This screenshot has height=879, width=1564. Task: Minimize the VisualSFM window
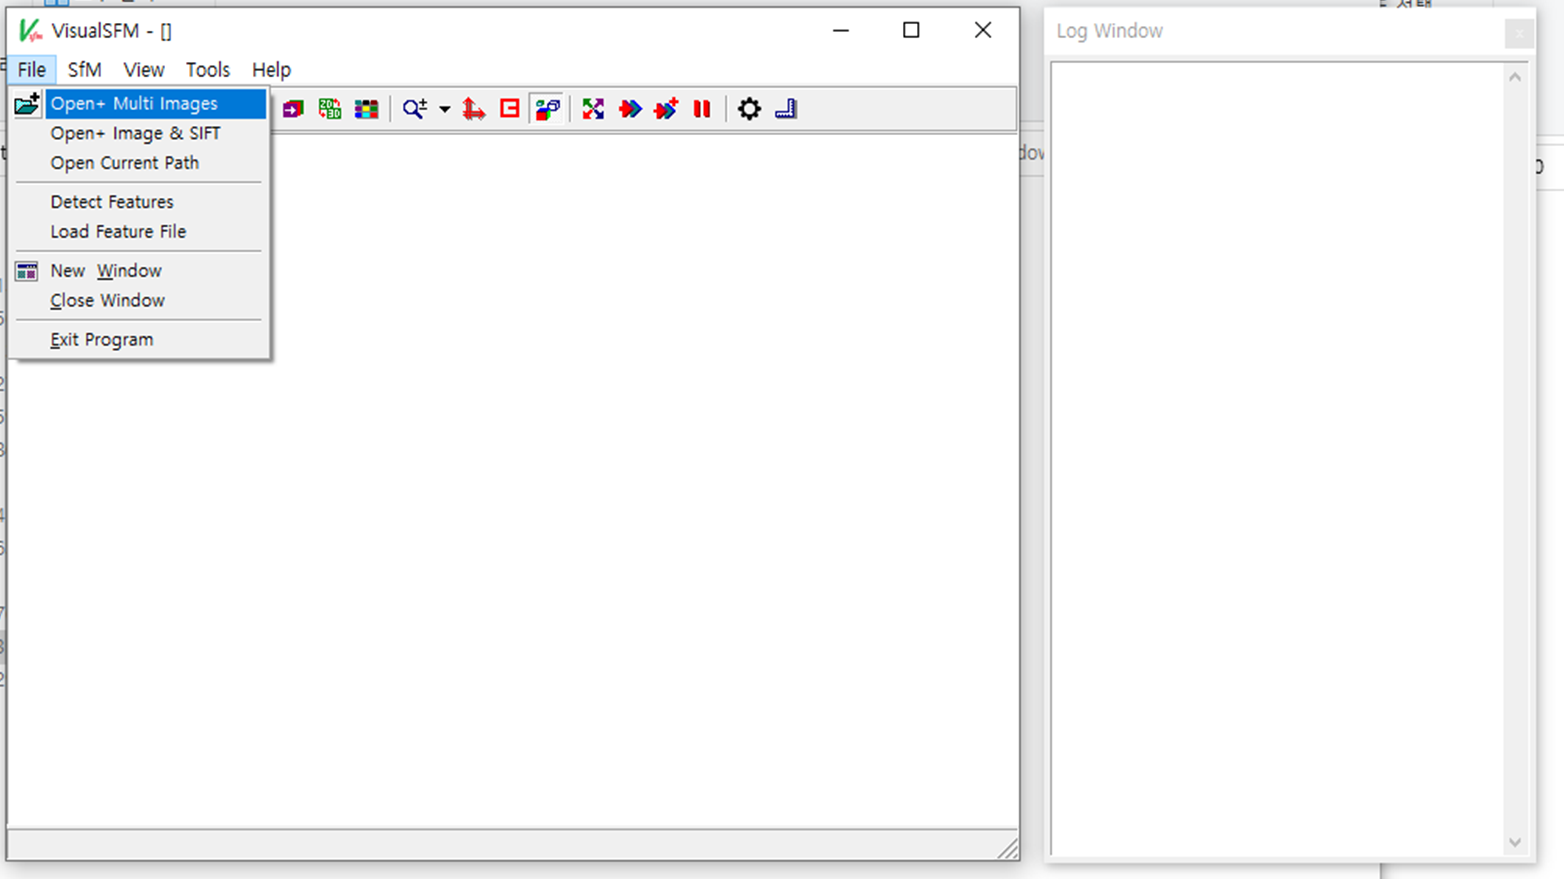841,31
